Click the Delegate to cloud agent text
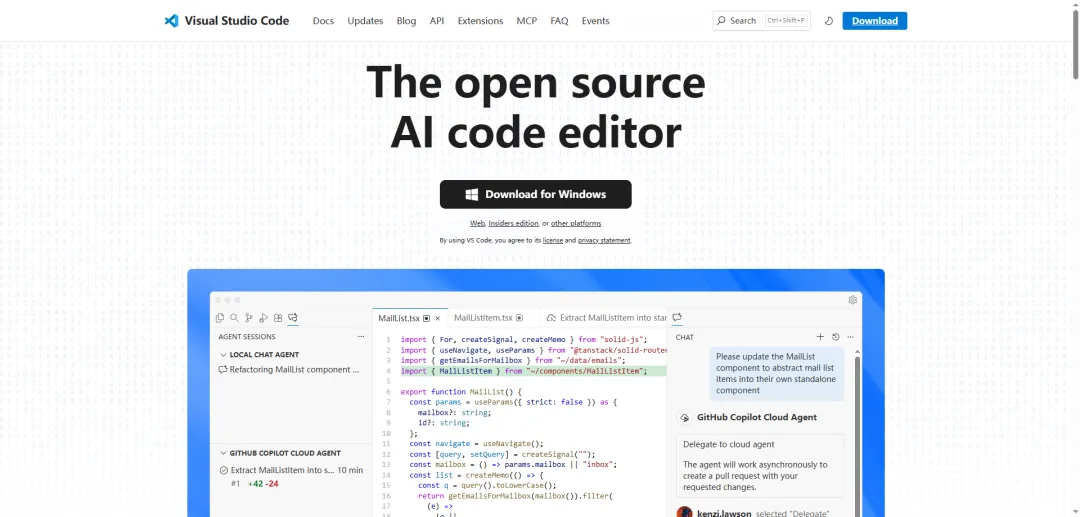 (x=729, y=444)
